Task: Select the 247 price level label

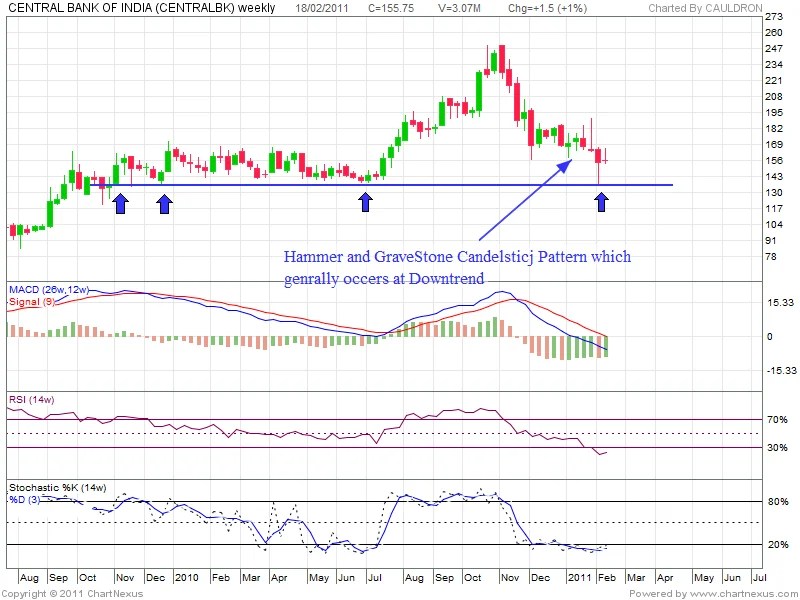Action: click(774, 48)
